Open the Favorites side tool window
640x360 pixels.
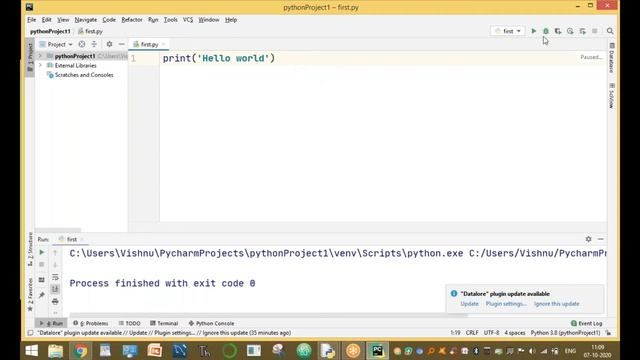[30, 294]
